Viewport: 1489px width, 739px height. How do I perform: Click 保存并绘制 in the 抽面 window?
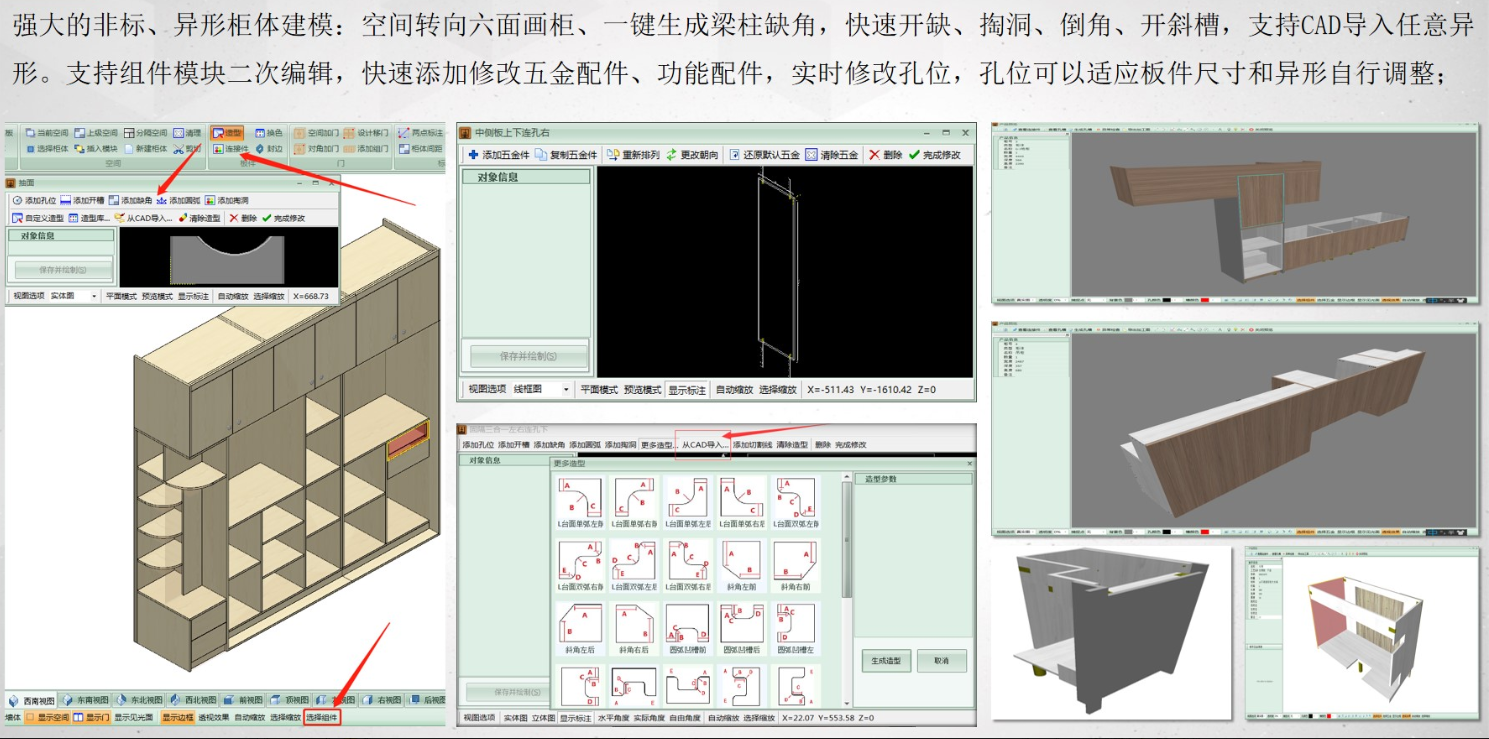pos(63,270)
